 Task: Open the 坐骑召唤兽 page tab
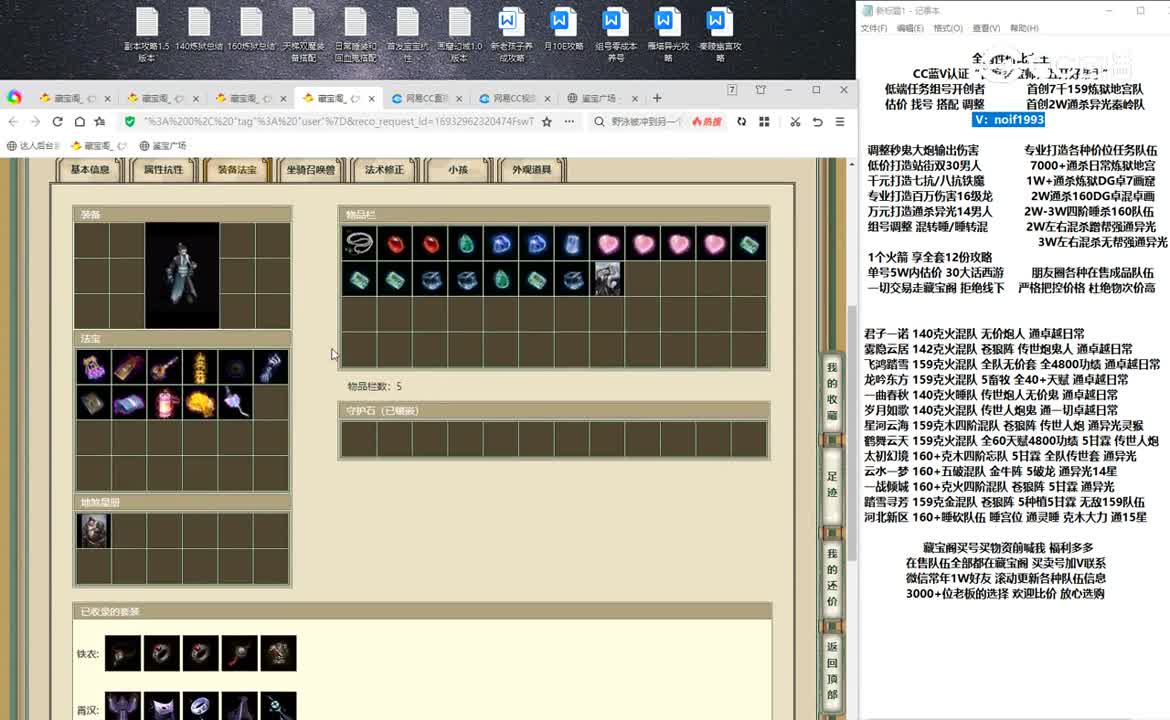(310, 169)
